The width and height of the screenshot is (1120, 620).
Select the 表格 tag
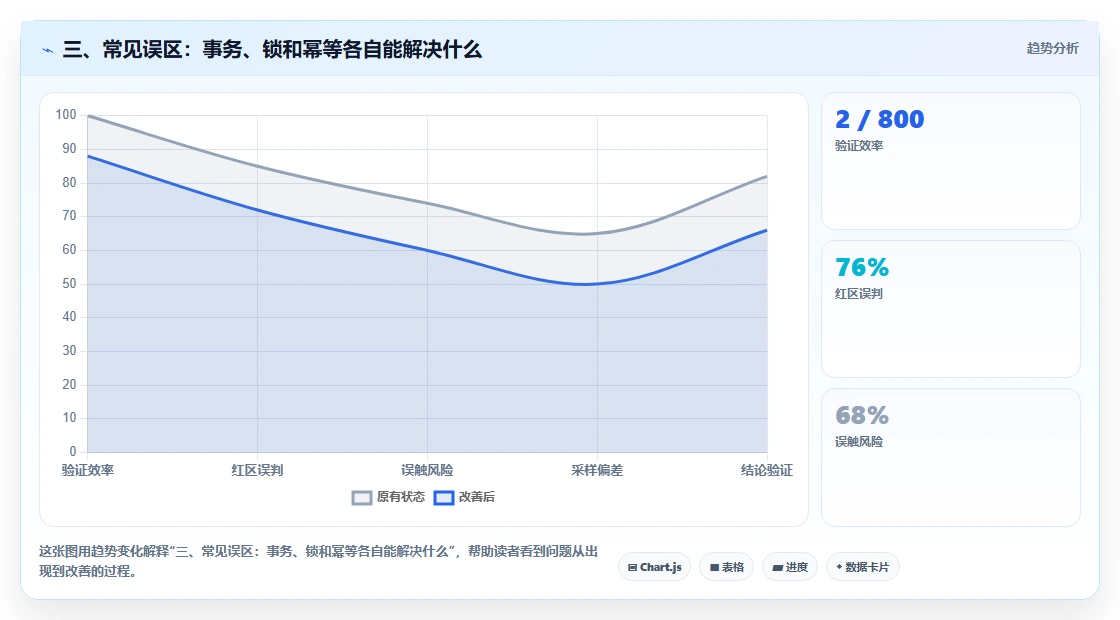[x=726, y=567]
